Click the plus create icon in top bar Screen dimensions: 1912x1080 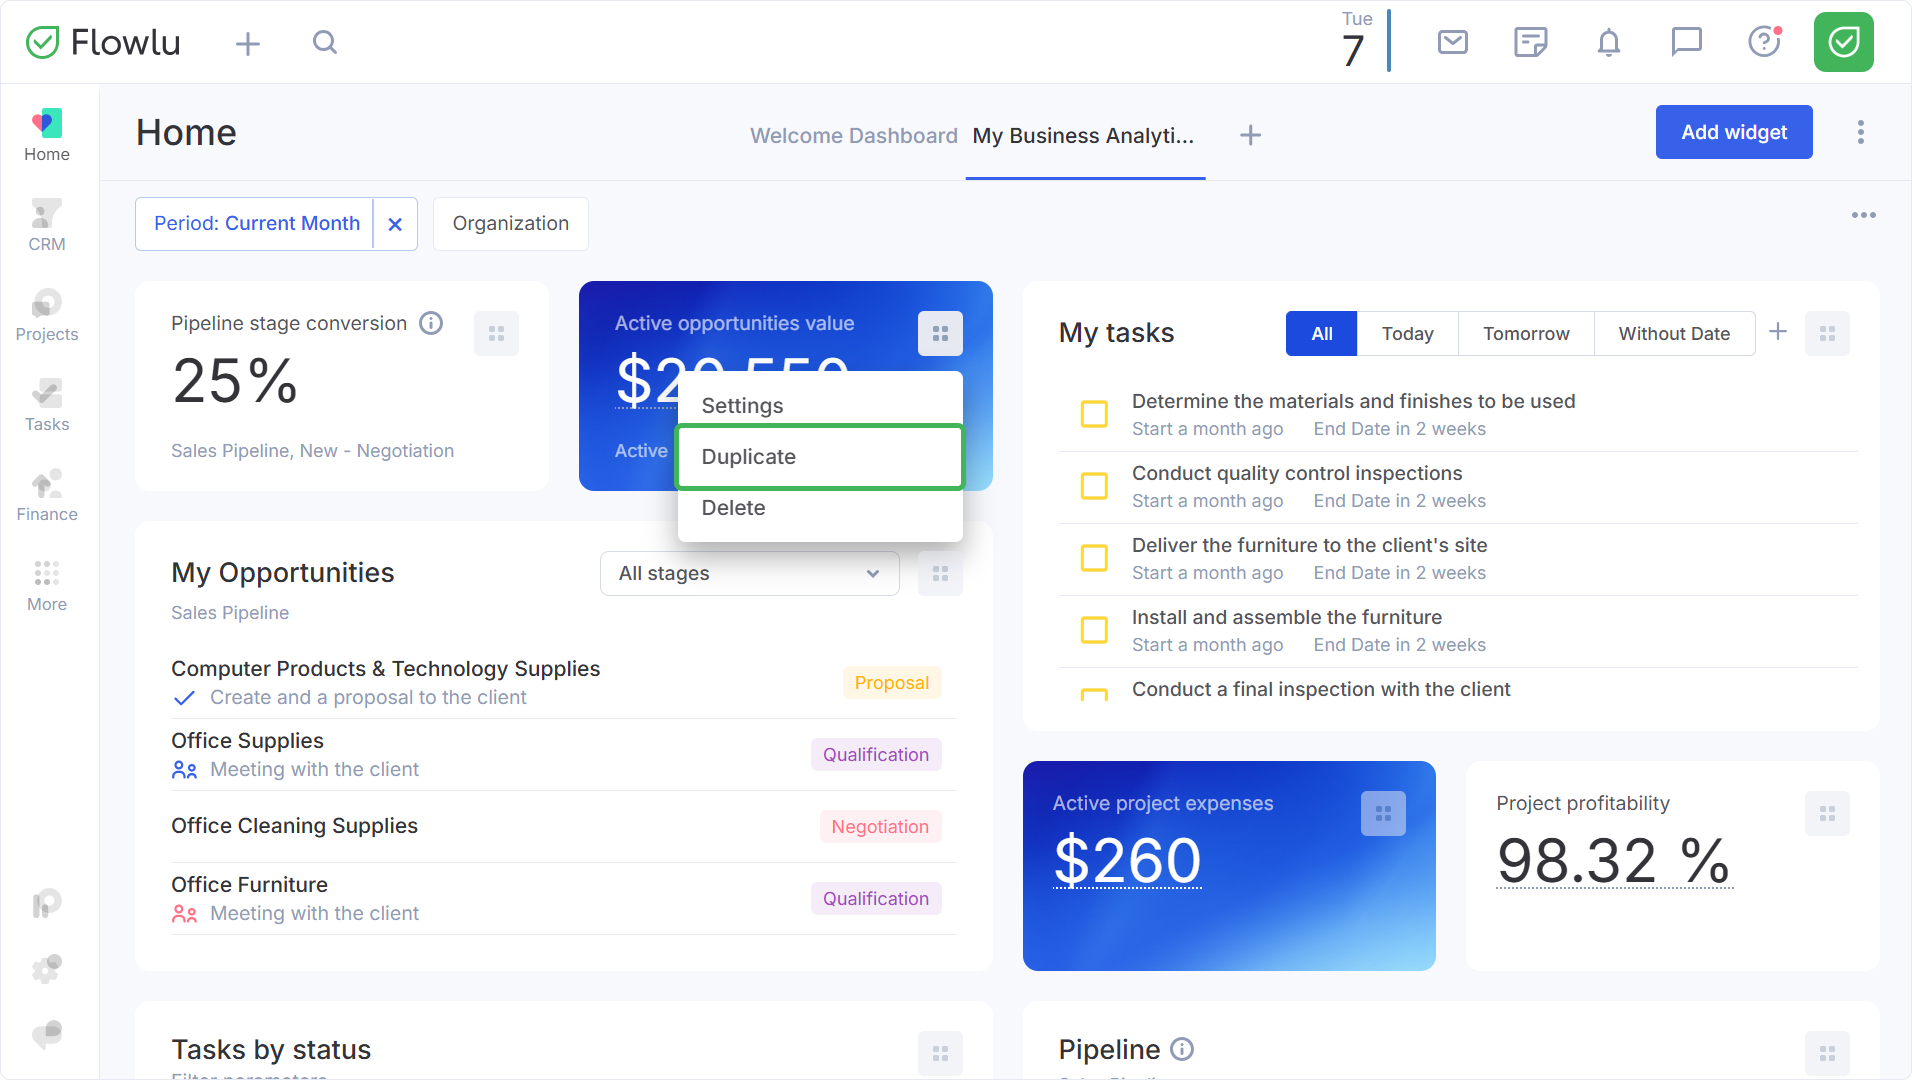click(x=248, y=43)
